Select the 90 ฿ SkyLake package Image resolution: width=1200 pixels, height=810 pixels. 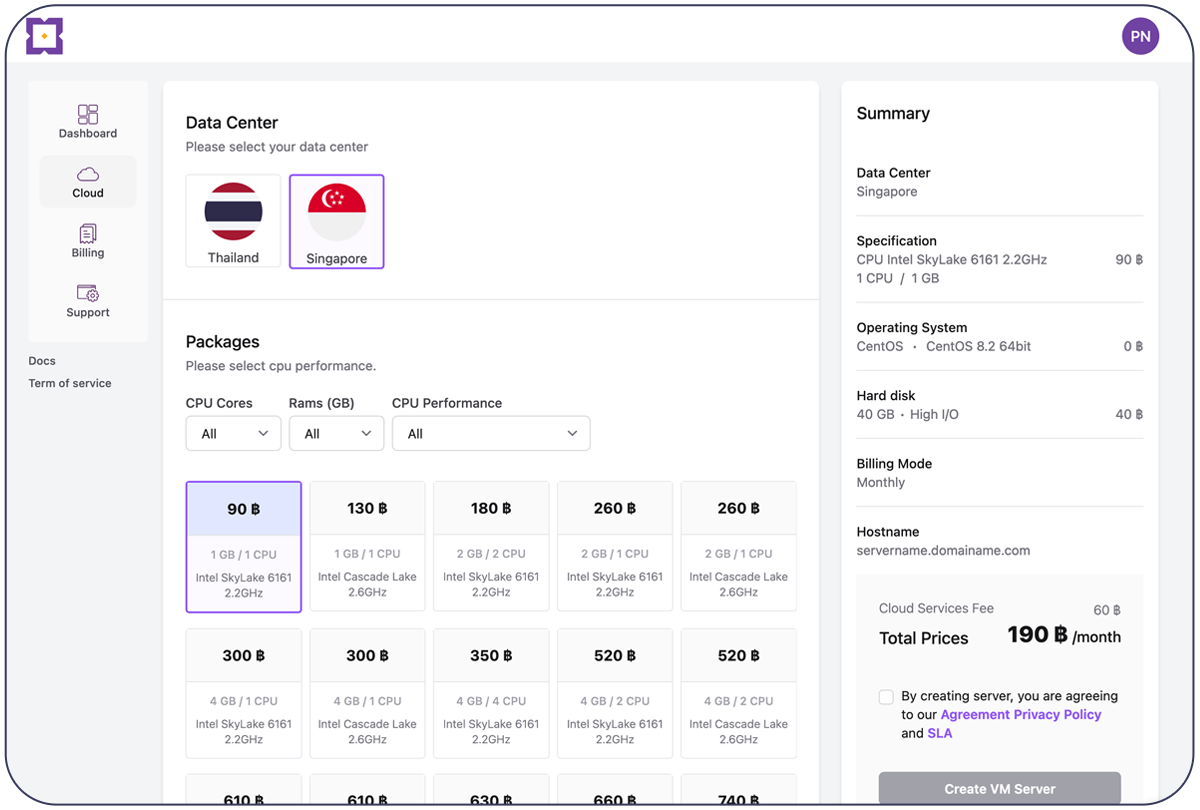click(243, 547)
